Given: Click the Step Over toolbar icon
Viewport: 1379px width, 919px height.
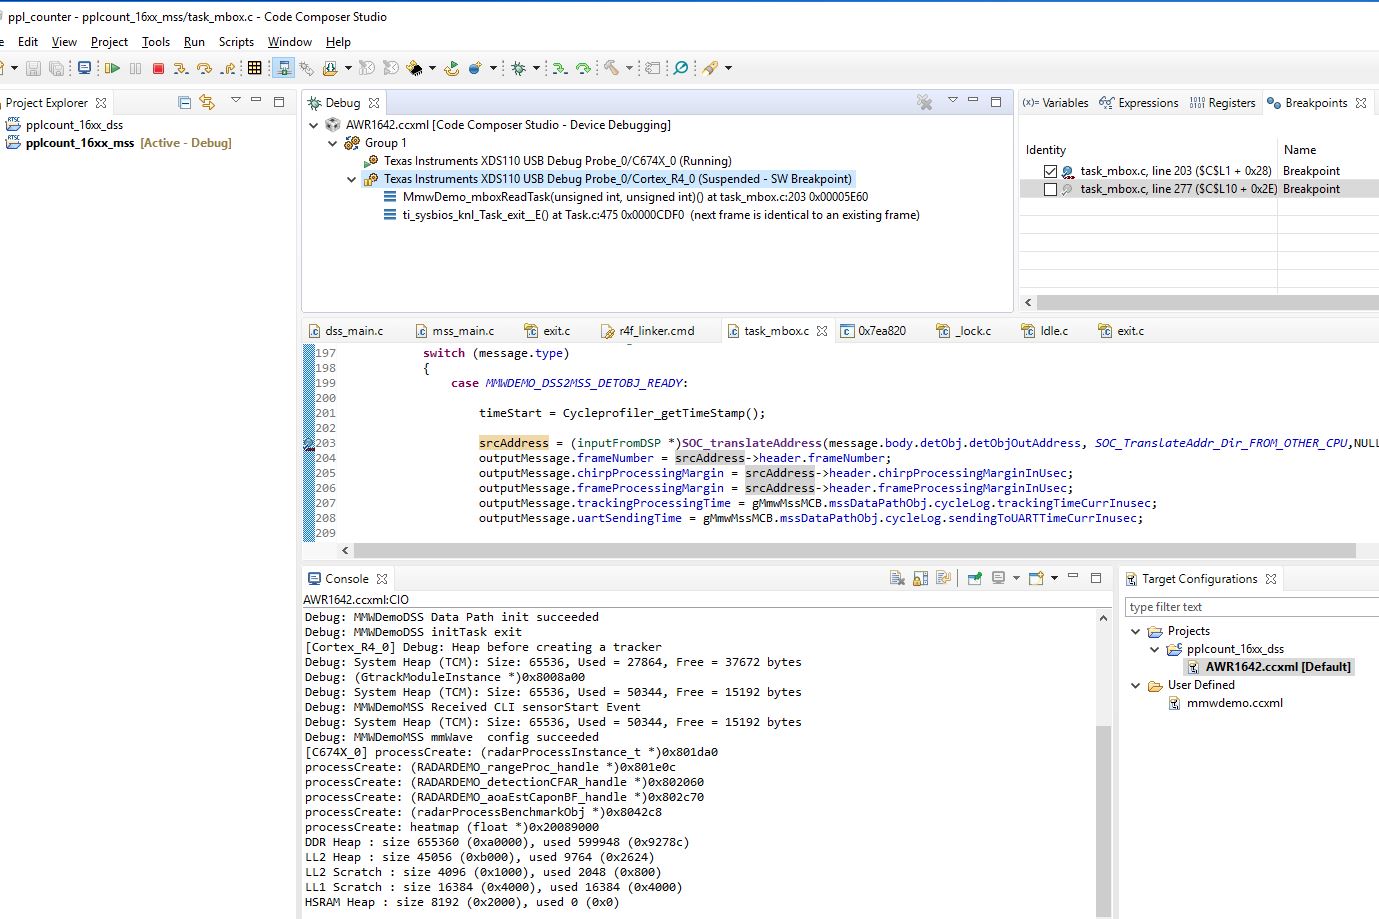Looking at the screenshot, I should pos(204,68).
